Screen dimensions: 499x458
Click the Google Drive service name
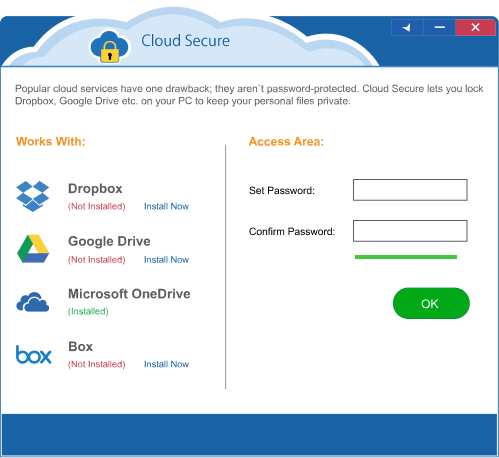pyautogui.click(x=109, y=241)
